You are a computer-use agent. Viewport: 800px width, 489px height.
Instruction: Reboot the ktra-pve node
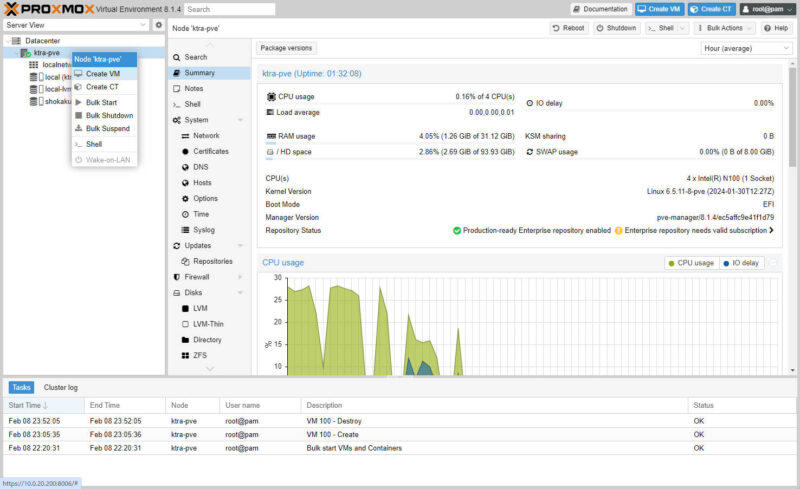[x=568, y=28]
